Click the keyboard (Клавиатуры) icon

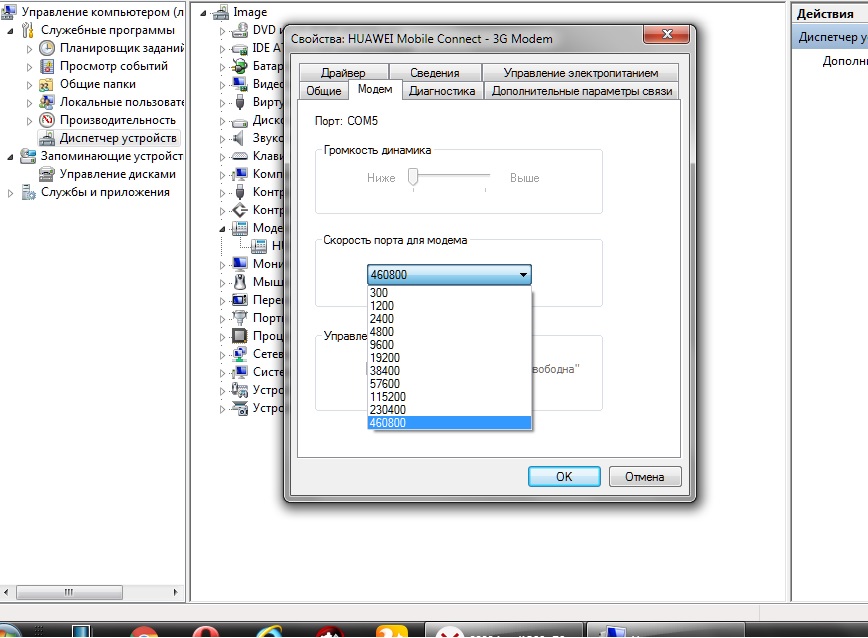pyautogui.click(x=240, y=156)
